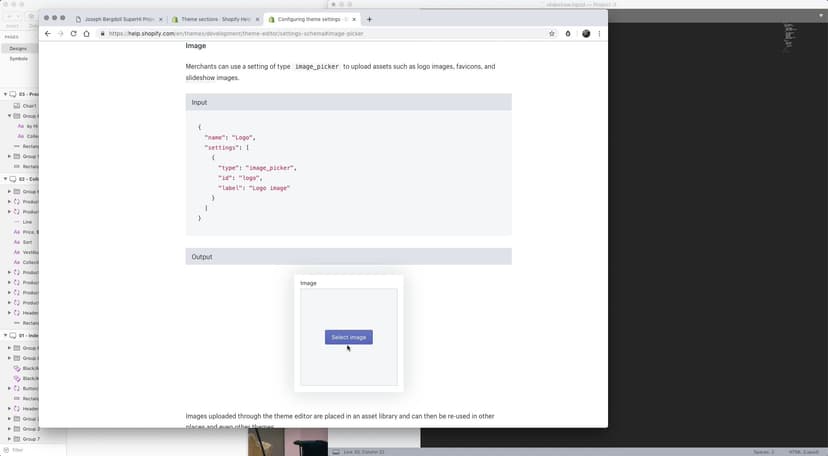Select the Symbols page in sidebar
Viewport: 828px width, 456px height.
[19, 58]
